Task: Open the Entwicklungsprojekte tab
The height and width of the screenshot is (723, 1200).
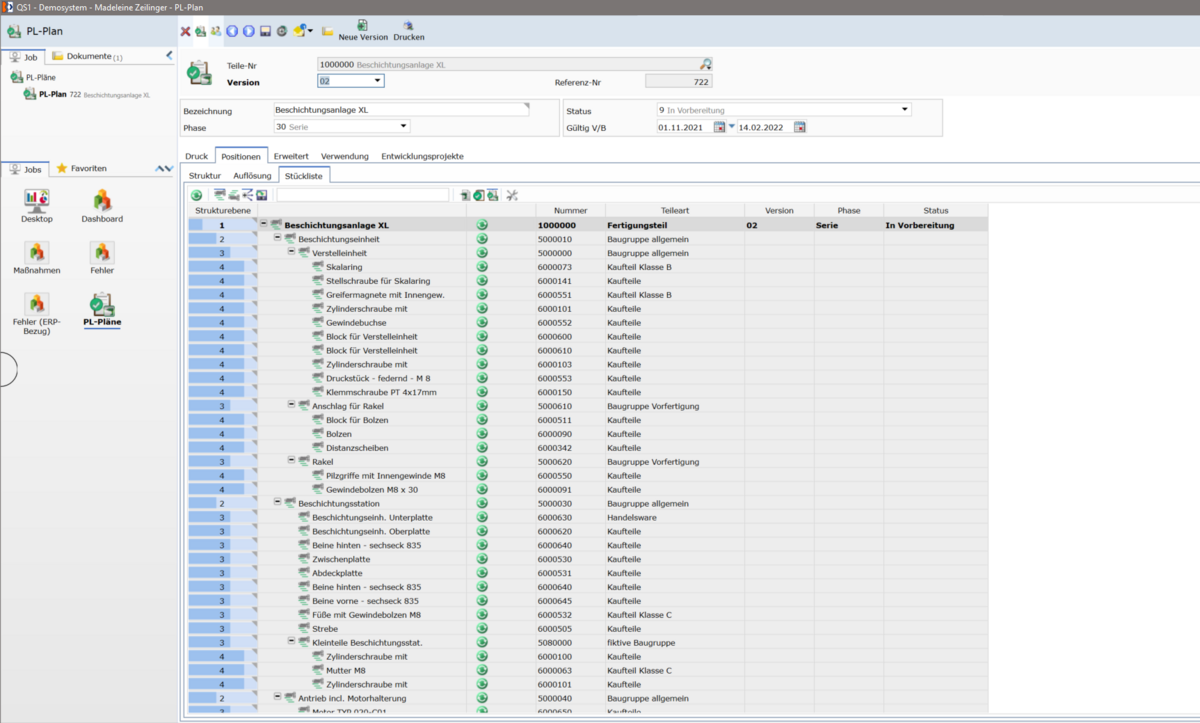Action: coord(422,156)
